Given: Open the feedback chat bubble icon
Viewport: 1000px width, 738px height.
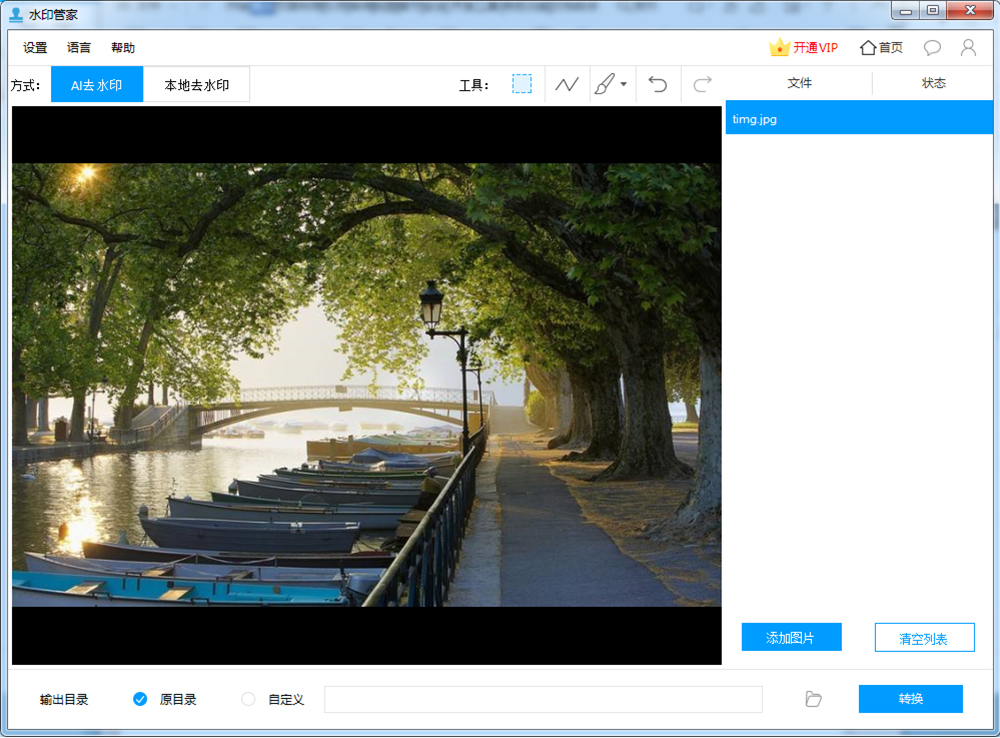Looking at the screenshot, I should (x=932, y=47).
